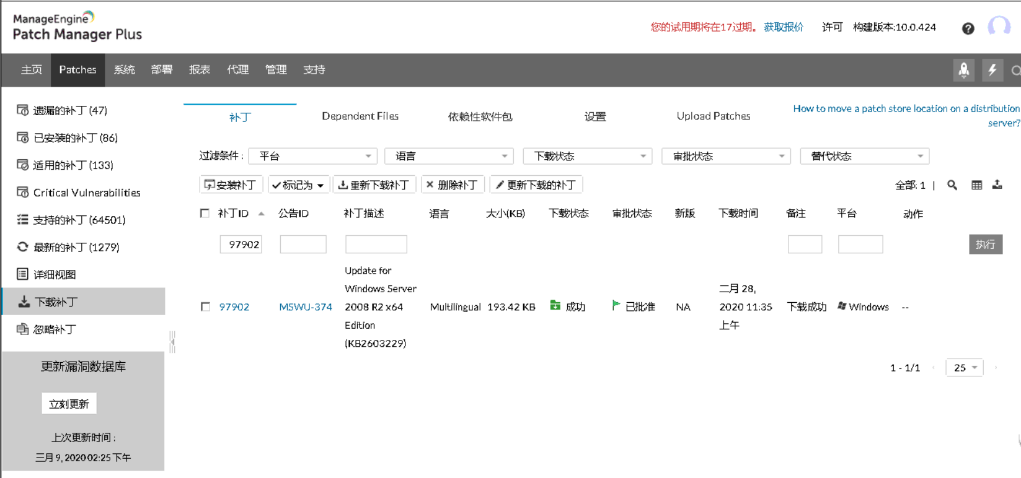Open the column chooser grid icon
This screenshot has height=478, width=1021.
coord(977,185)
